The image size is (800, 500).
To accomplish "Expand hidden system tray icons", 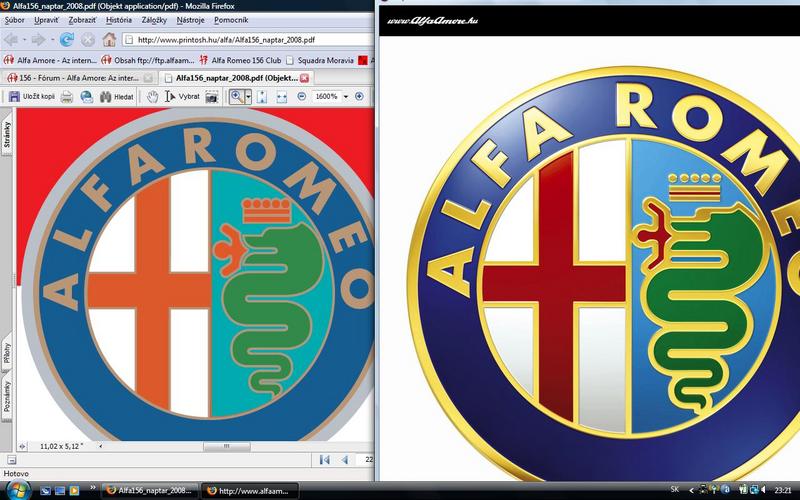I will pos(691,491).
